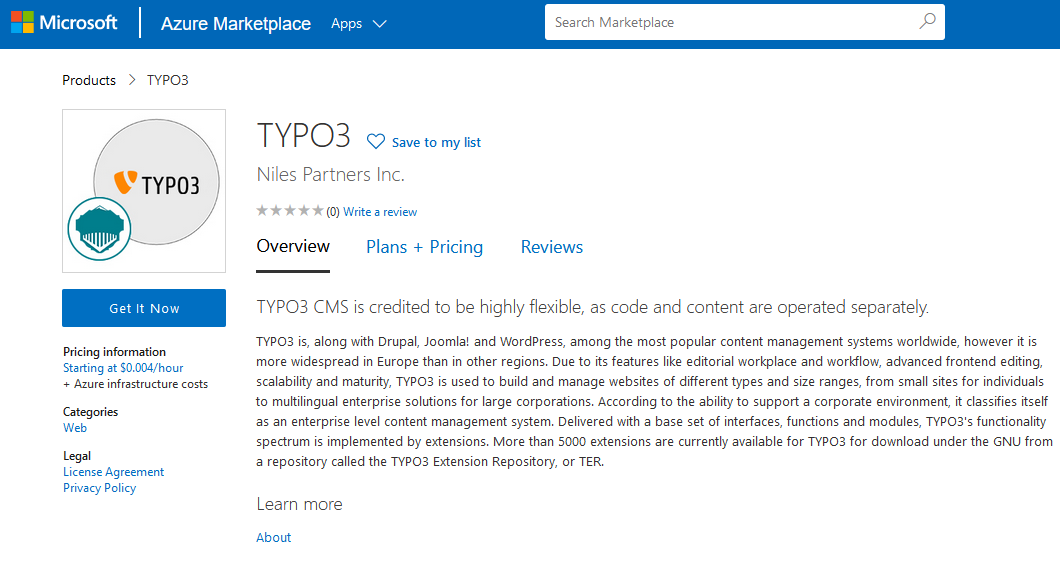Image resolution: width=1060 pixels, height=578 pixels.
Task: View the License Agreement
Action: point(113,472)
